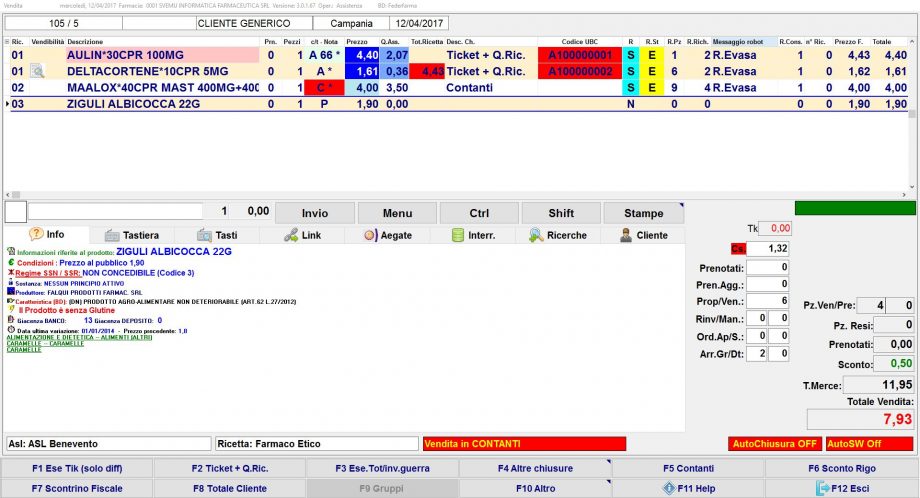Click the Cliente person icon

tap(627, 235)
